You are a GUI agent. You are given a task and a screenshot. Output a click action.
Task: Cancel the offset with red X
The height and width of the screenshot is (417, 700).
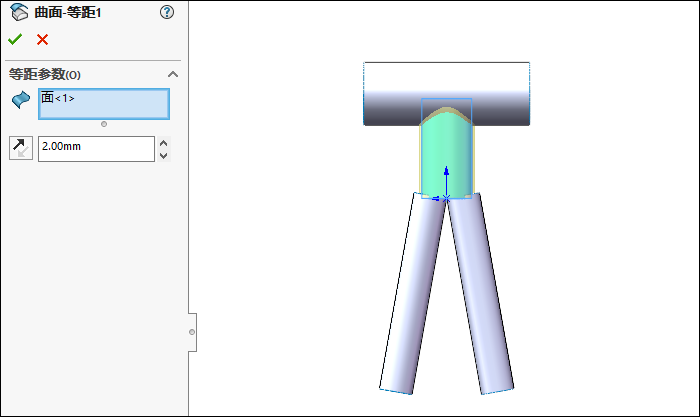coord(42,40)
